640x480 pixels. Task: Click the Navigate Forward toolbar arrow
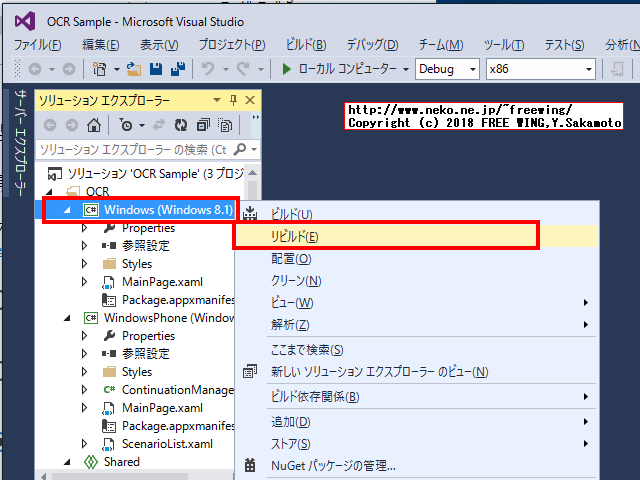(69, 69)
